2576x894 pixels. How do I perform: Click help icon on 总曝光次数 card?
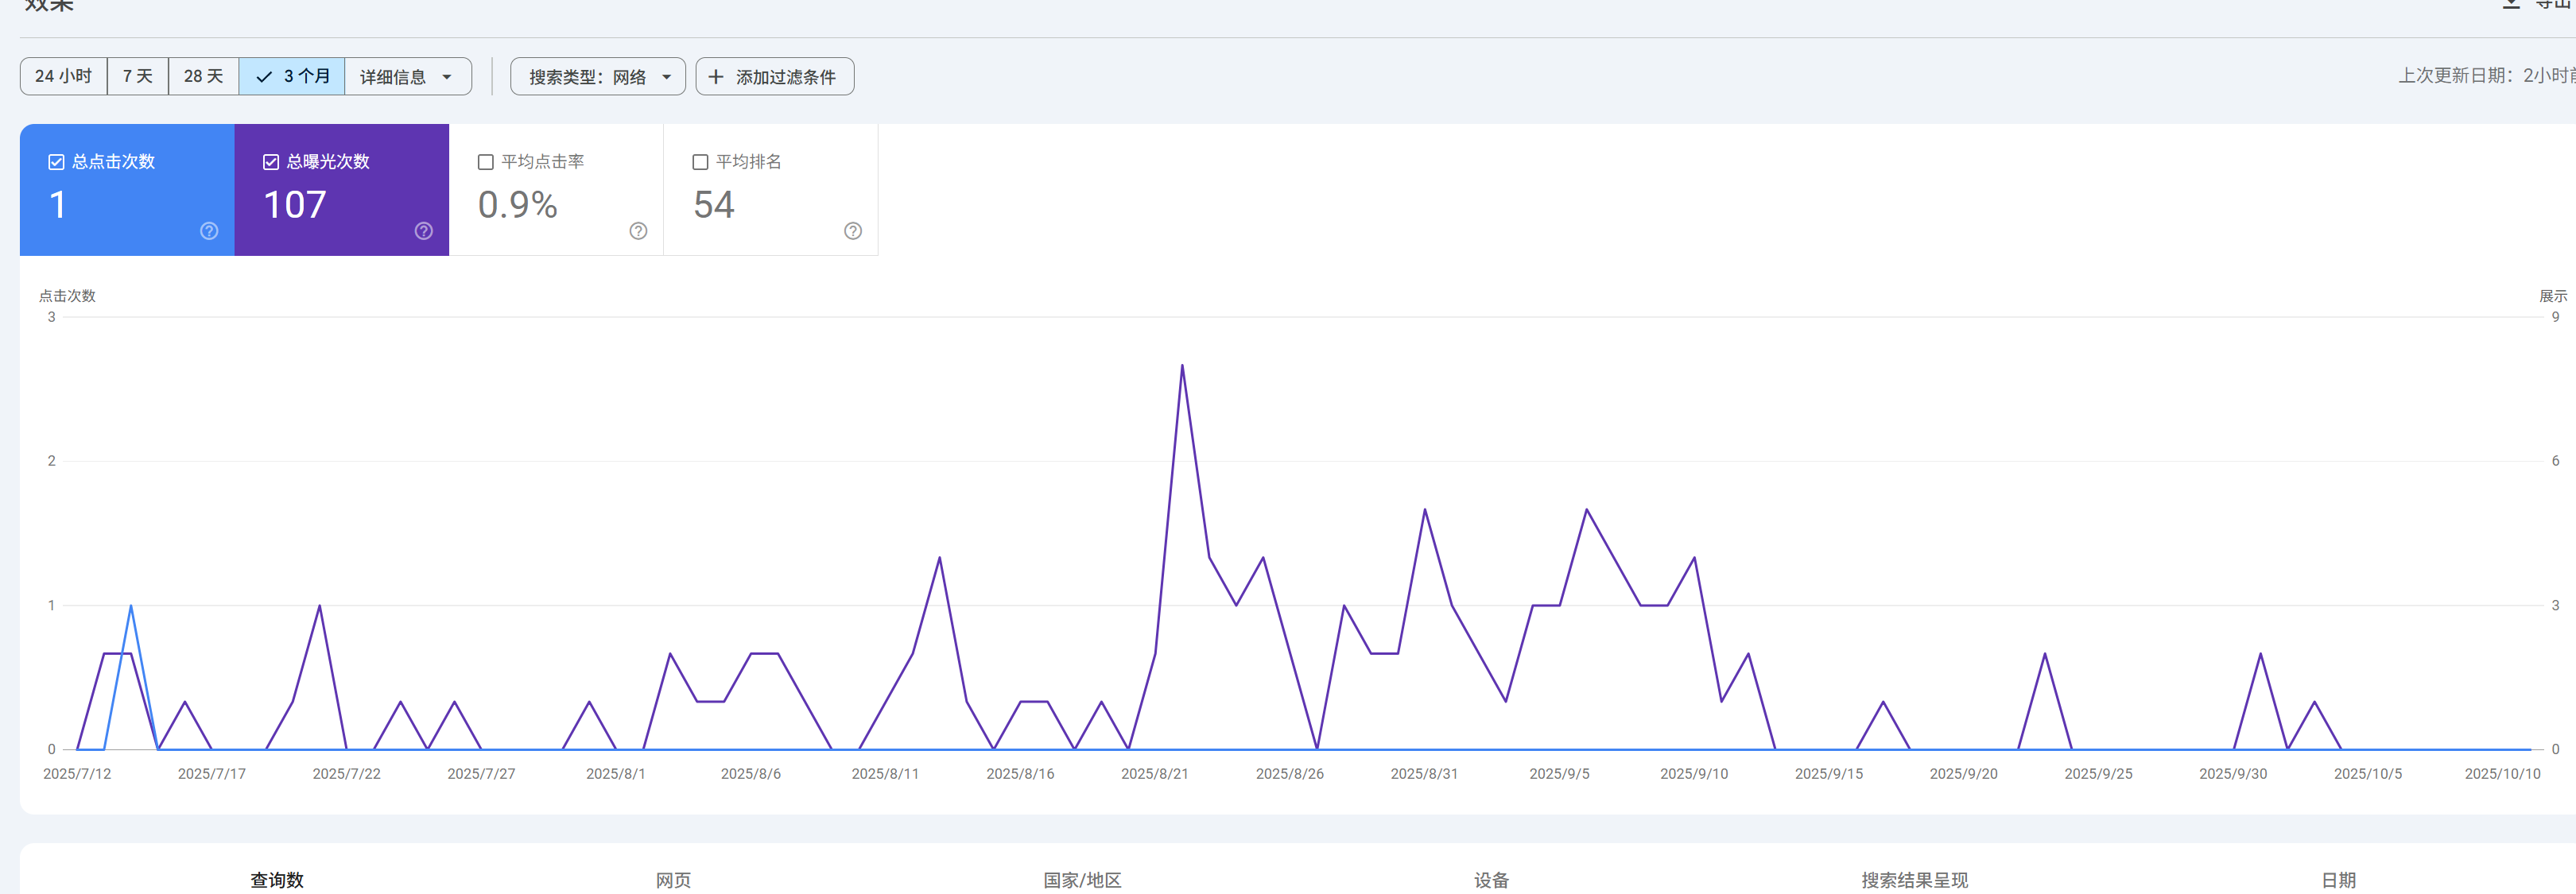[424, 231]
